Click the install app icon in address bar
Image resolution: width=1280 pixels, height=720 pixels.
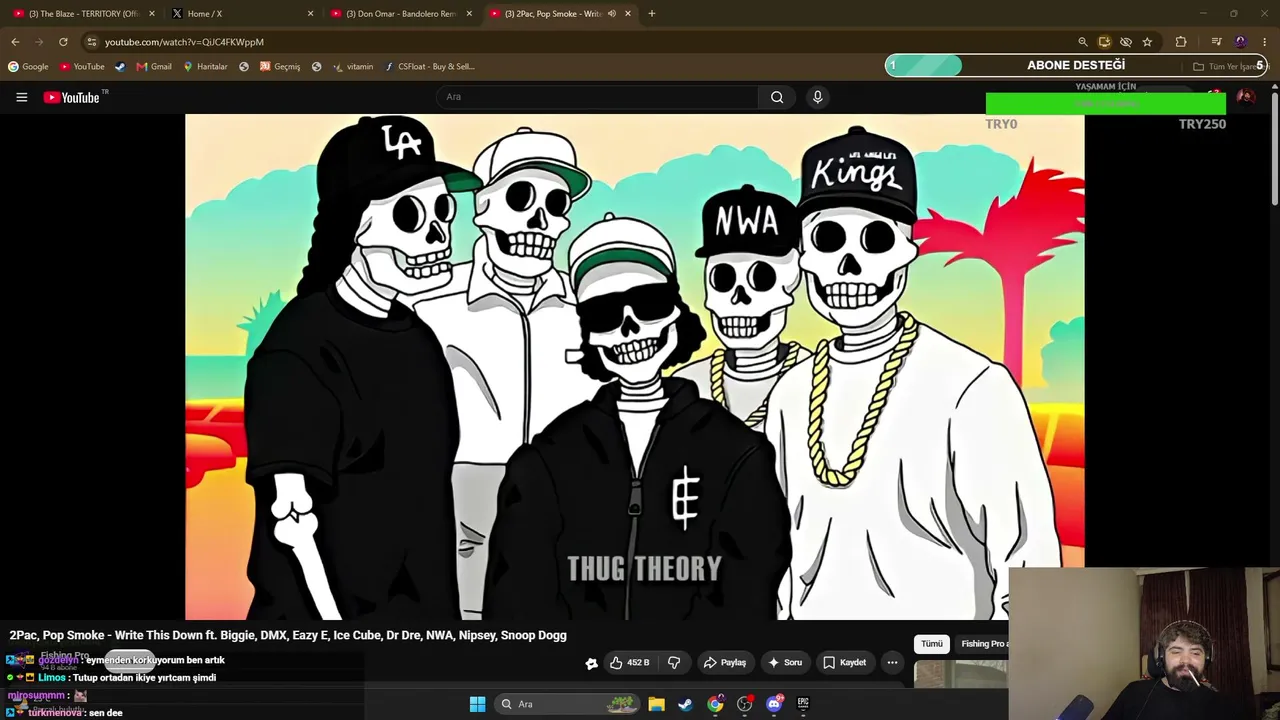[1104, 42]
